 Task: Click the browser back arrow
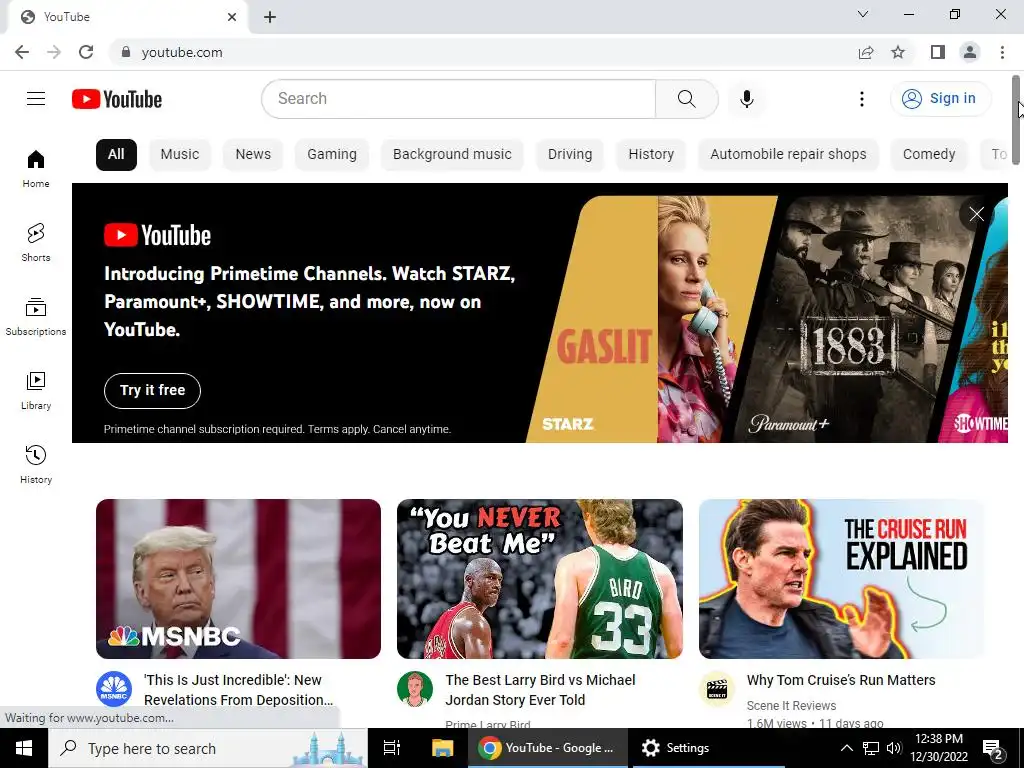point(22,52)
